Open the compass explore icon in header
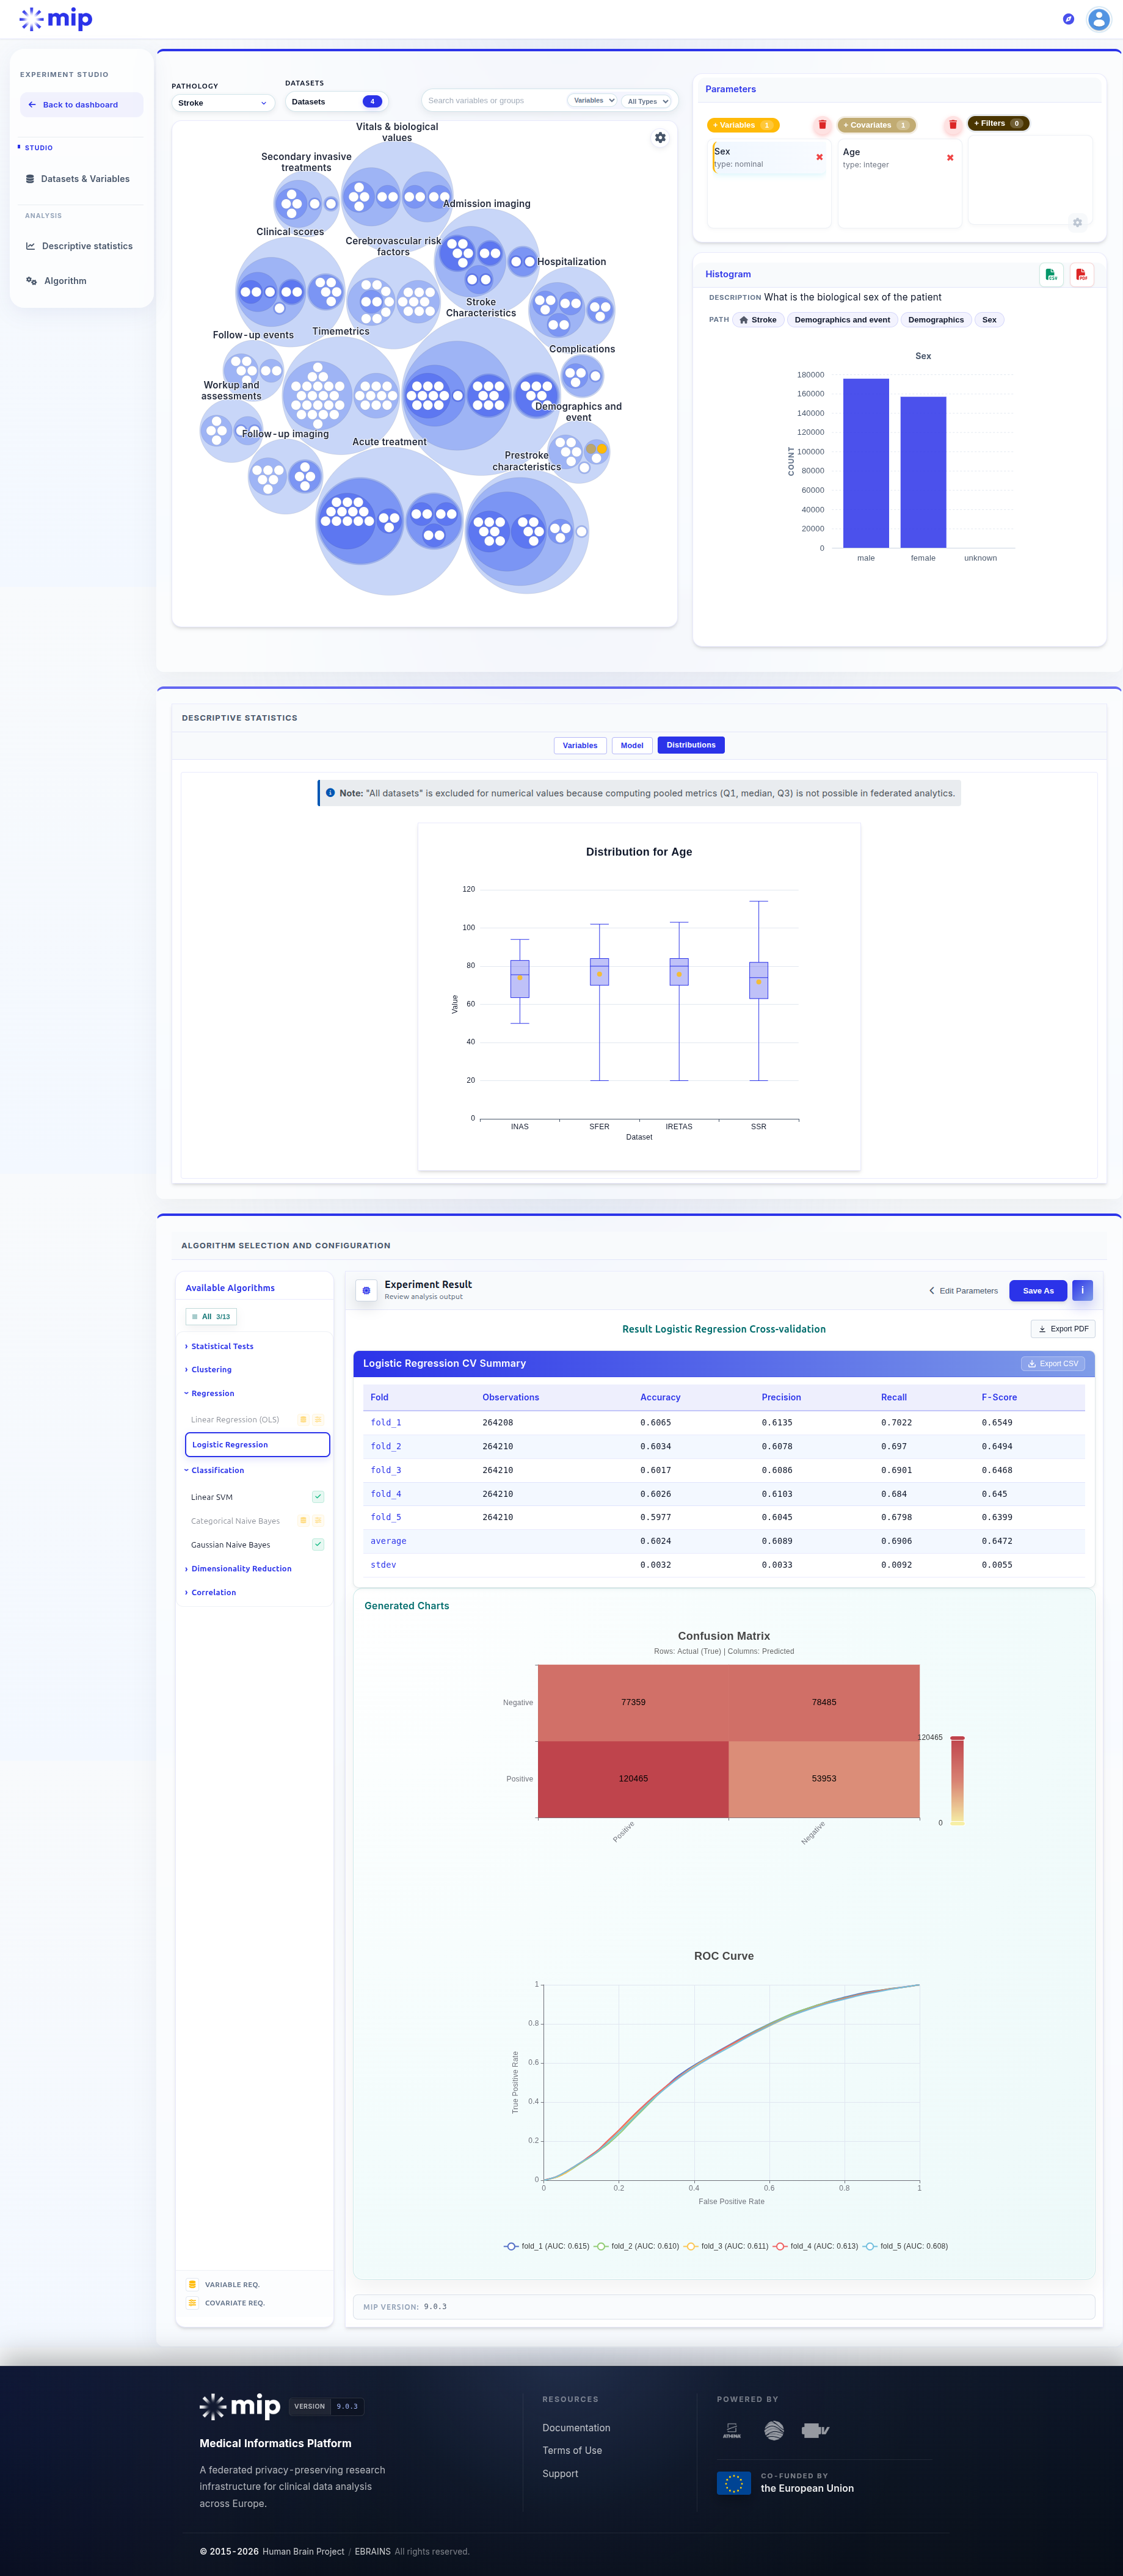 click(x=1068, y=19)
